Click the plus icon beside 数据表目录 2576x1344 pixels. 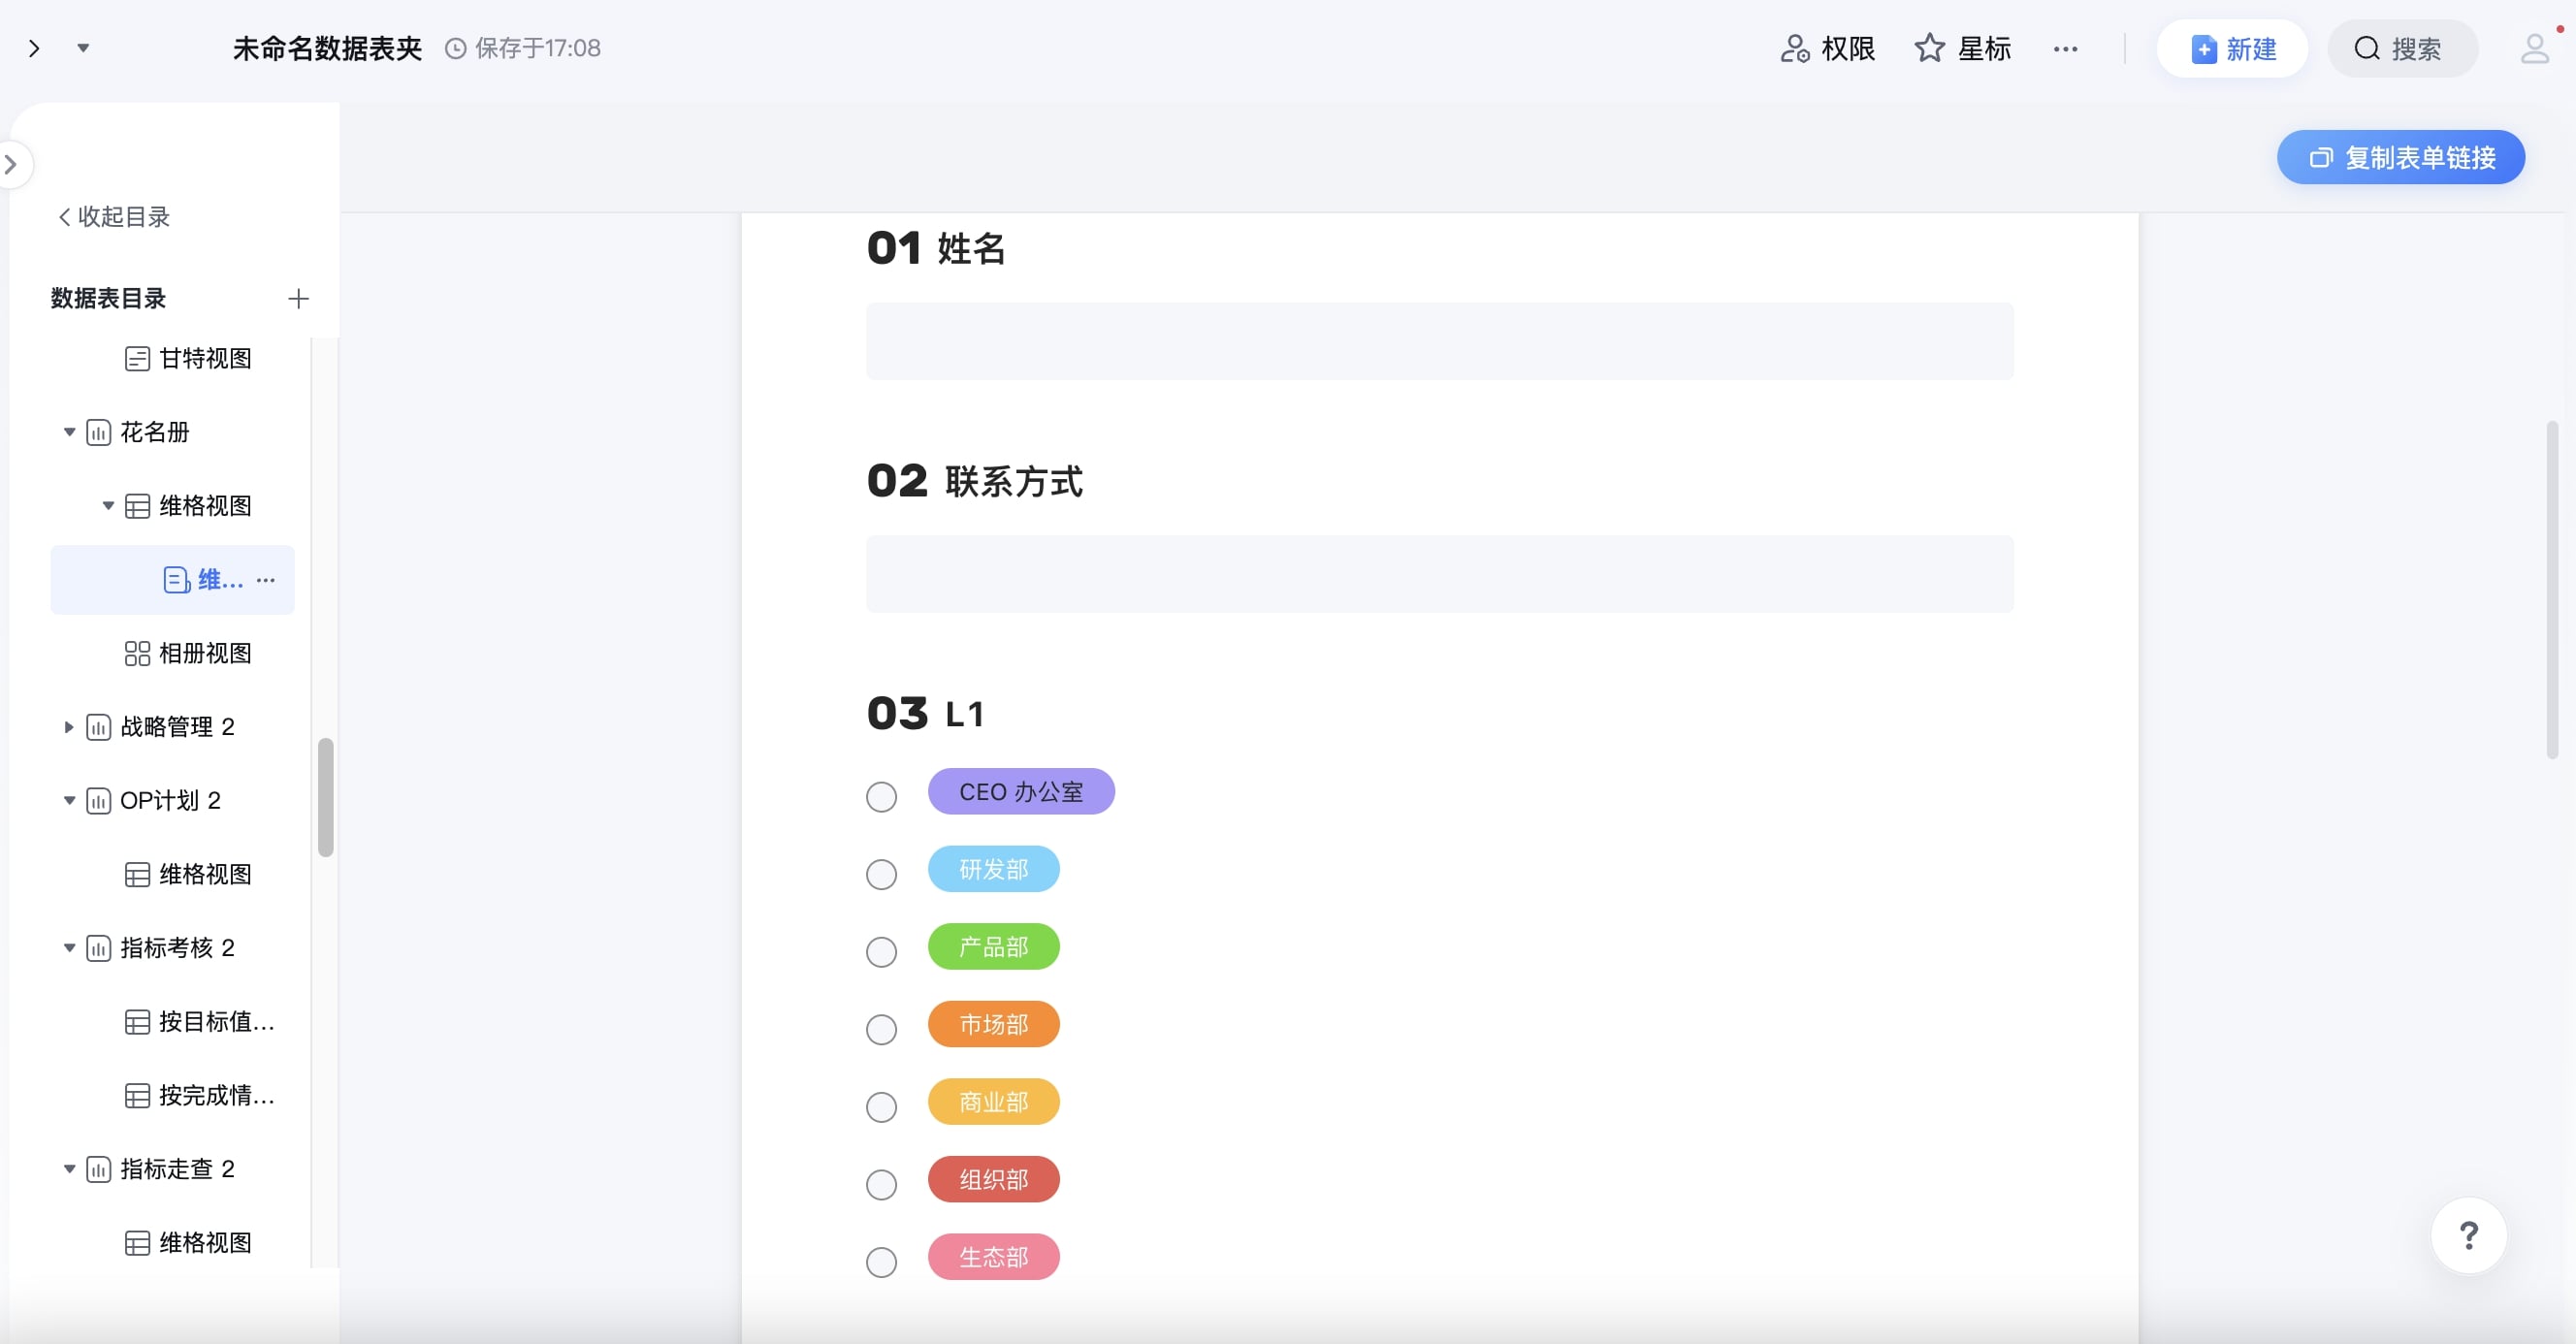click(x=298, y=299)
